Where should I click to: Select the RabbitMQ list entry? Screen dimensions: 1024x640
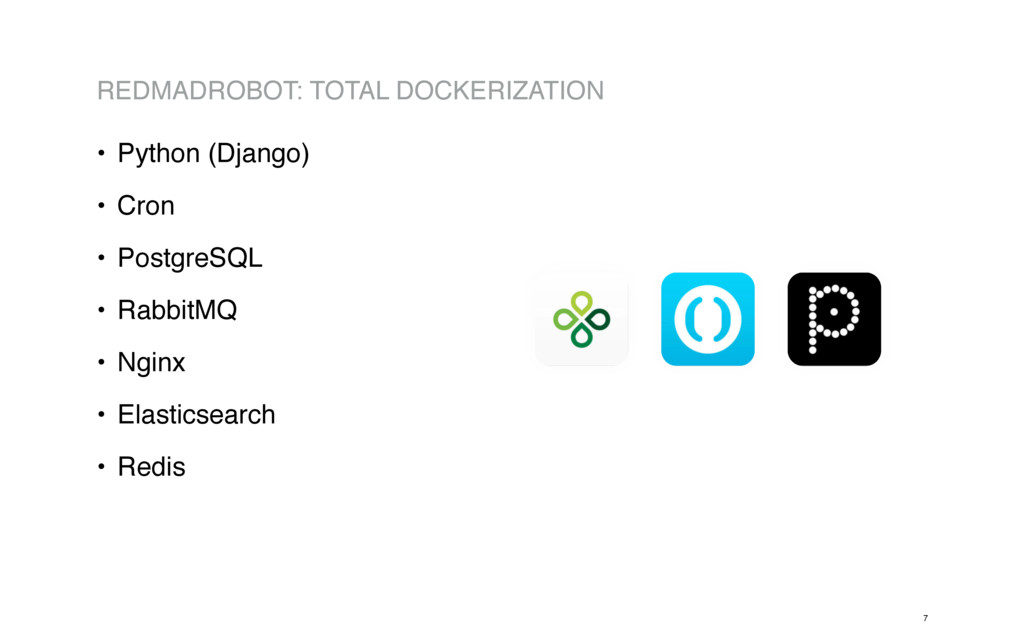coord(177,310)
